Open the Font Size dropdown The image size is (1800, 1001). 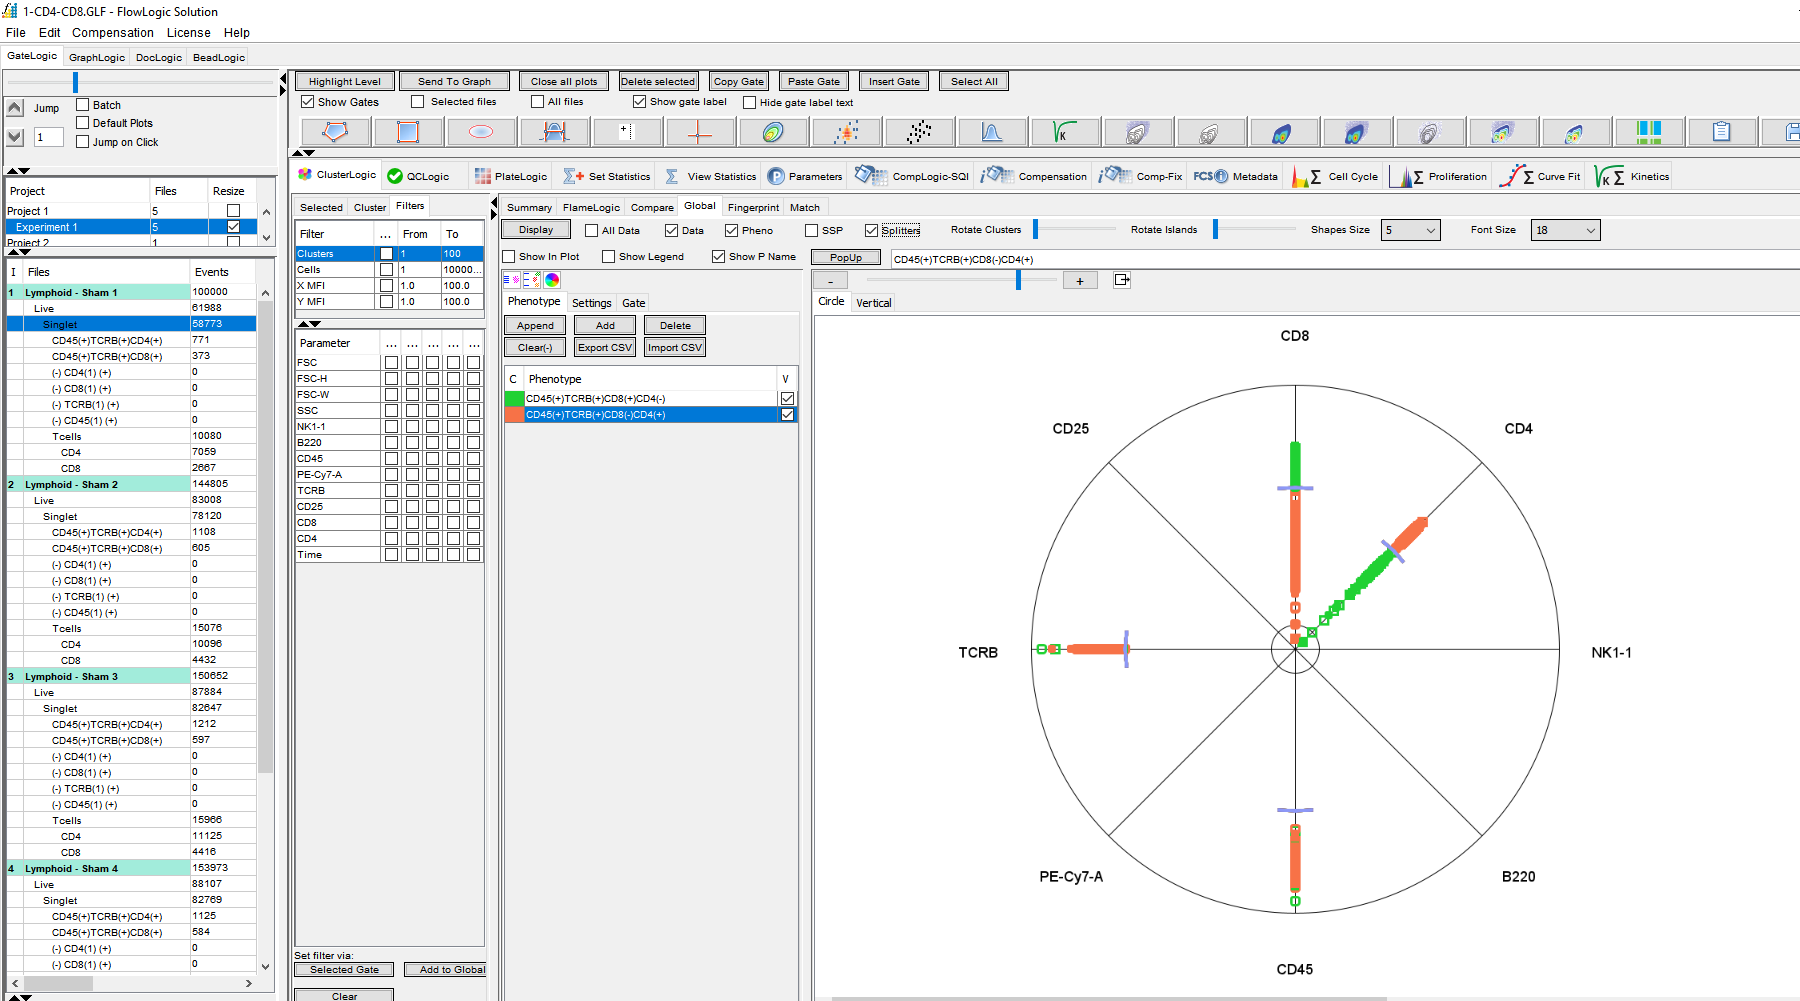point(1565,231)
